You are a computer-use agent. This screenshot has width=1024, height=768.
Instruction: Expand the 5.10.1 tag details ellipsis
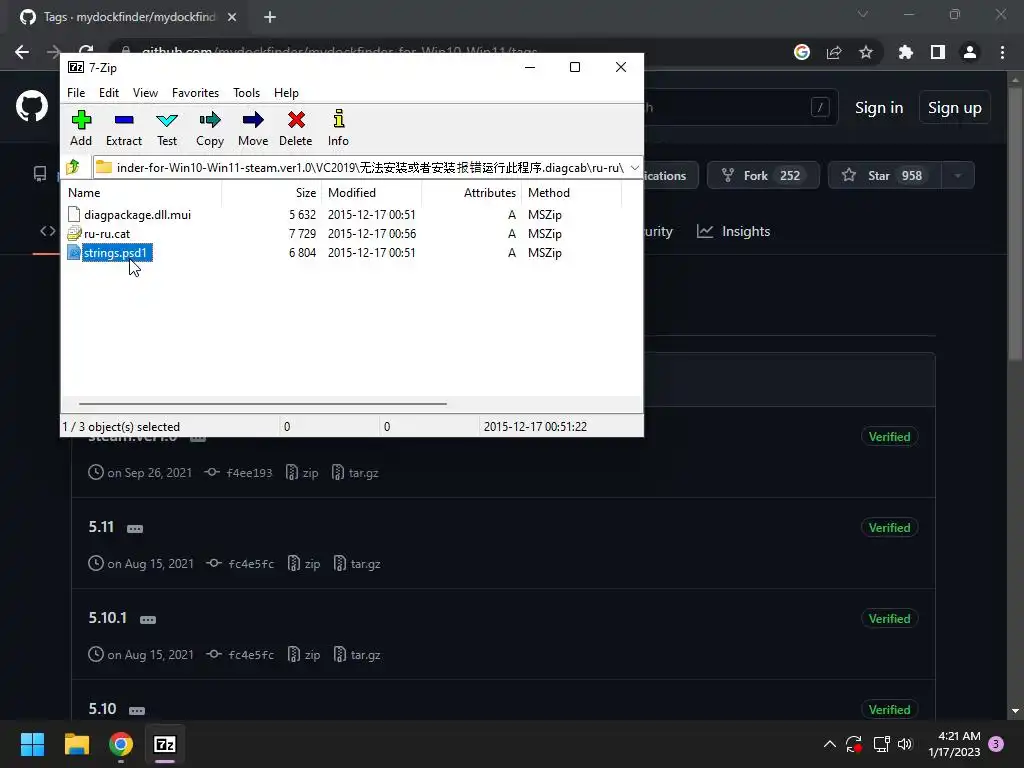coord(148,620)
